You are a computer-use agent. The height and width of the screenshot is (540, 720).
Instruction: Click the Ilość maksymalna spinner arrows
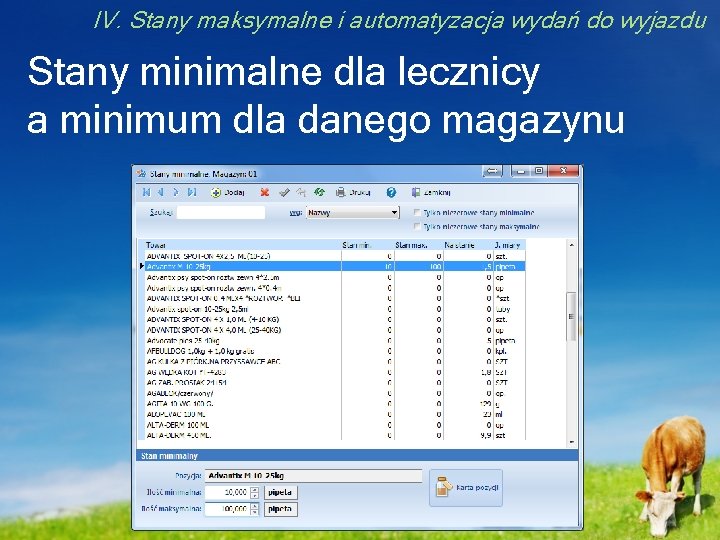[255, 509]
